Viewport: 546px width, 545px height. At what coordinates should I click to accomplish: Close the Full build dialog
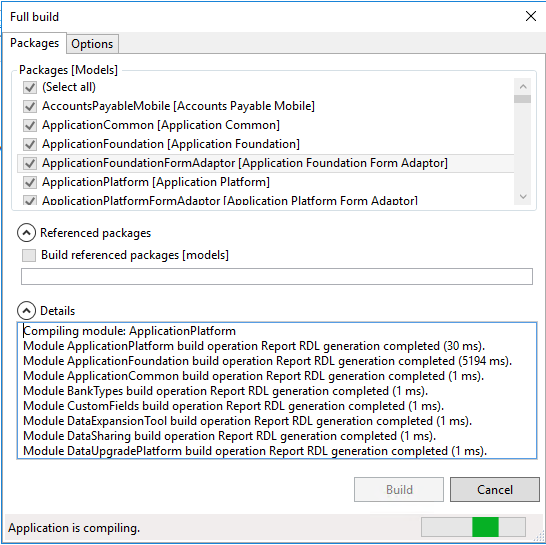click(x=531, y=16)
